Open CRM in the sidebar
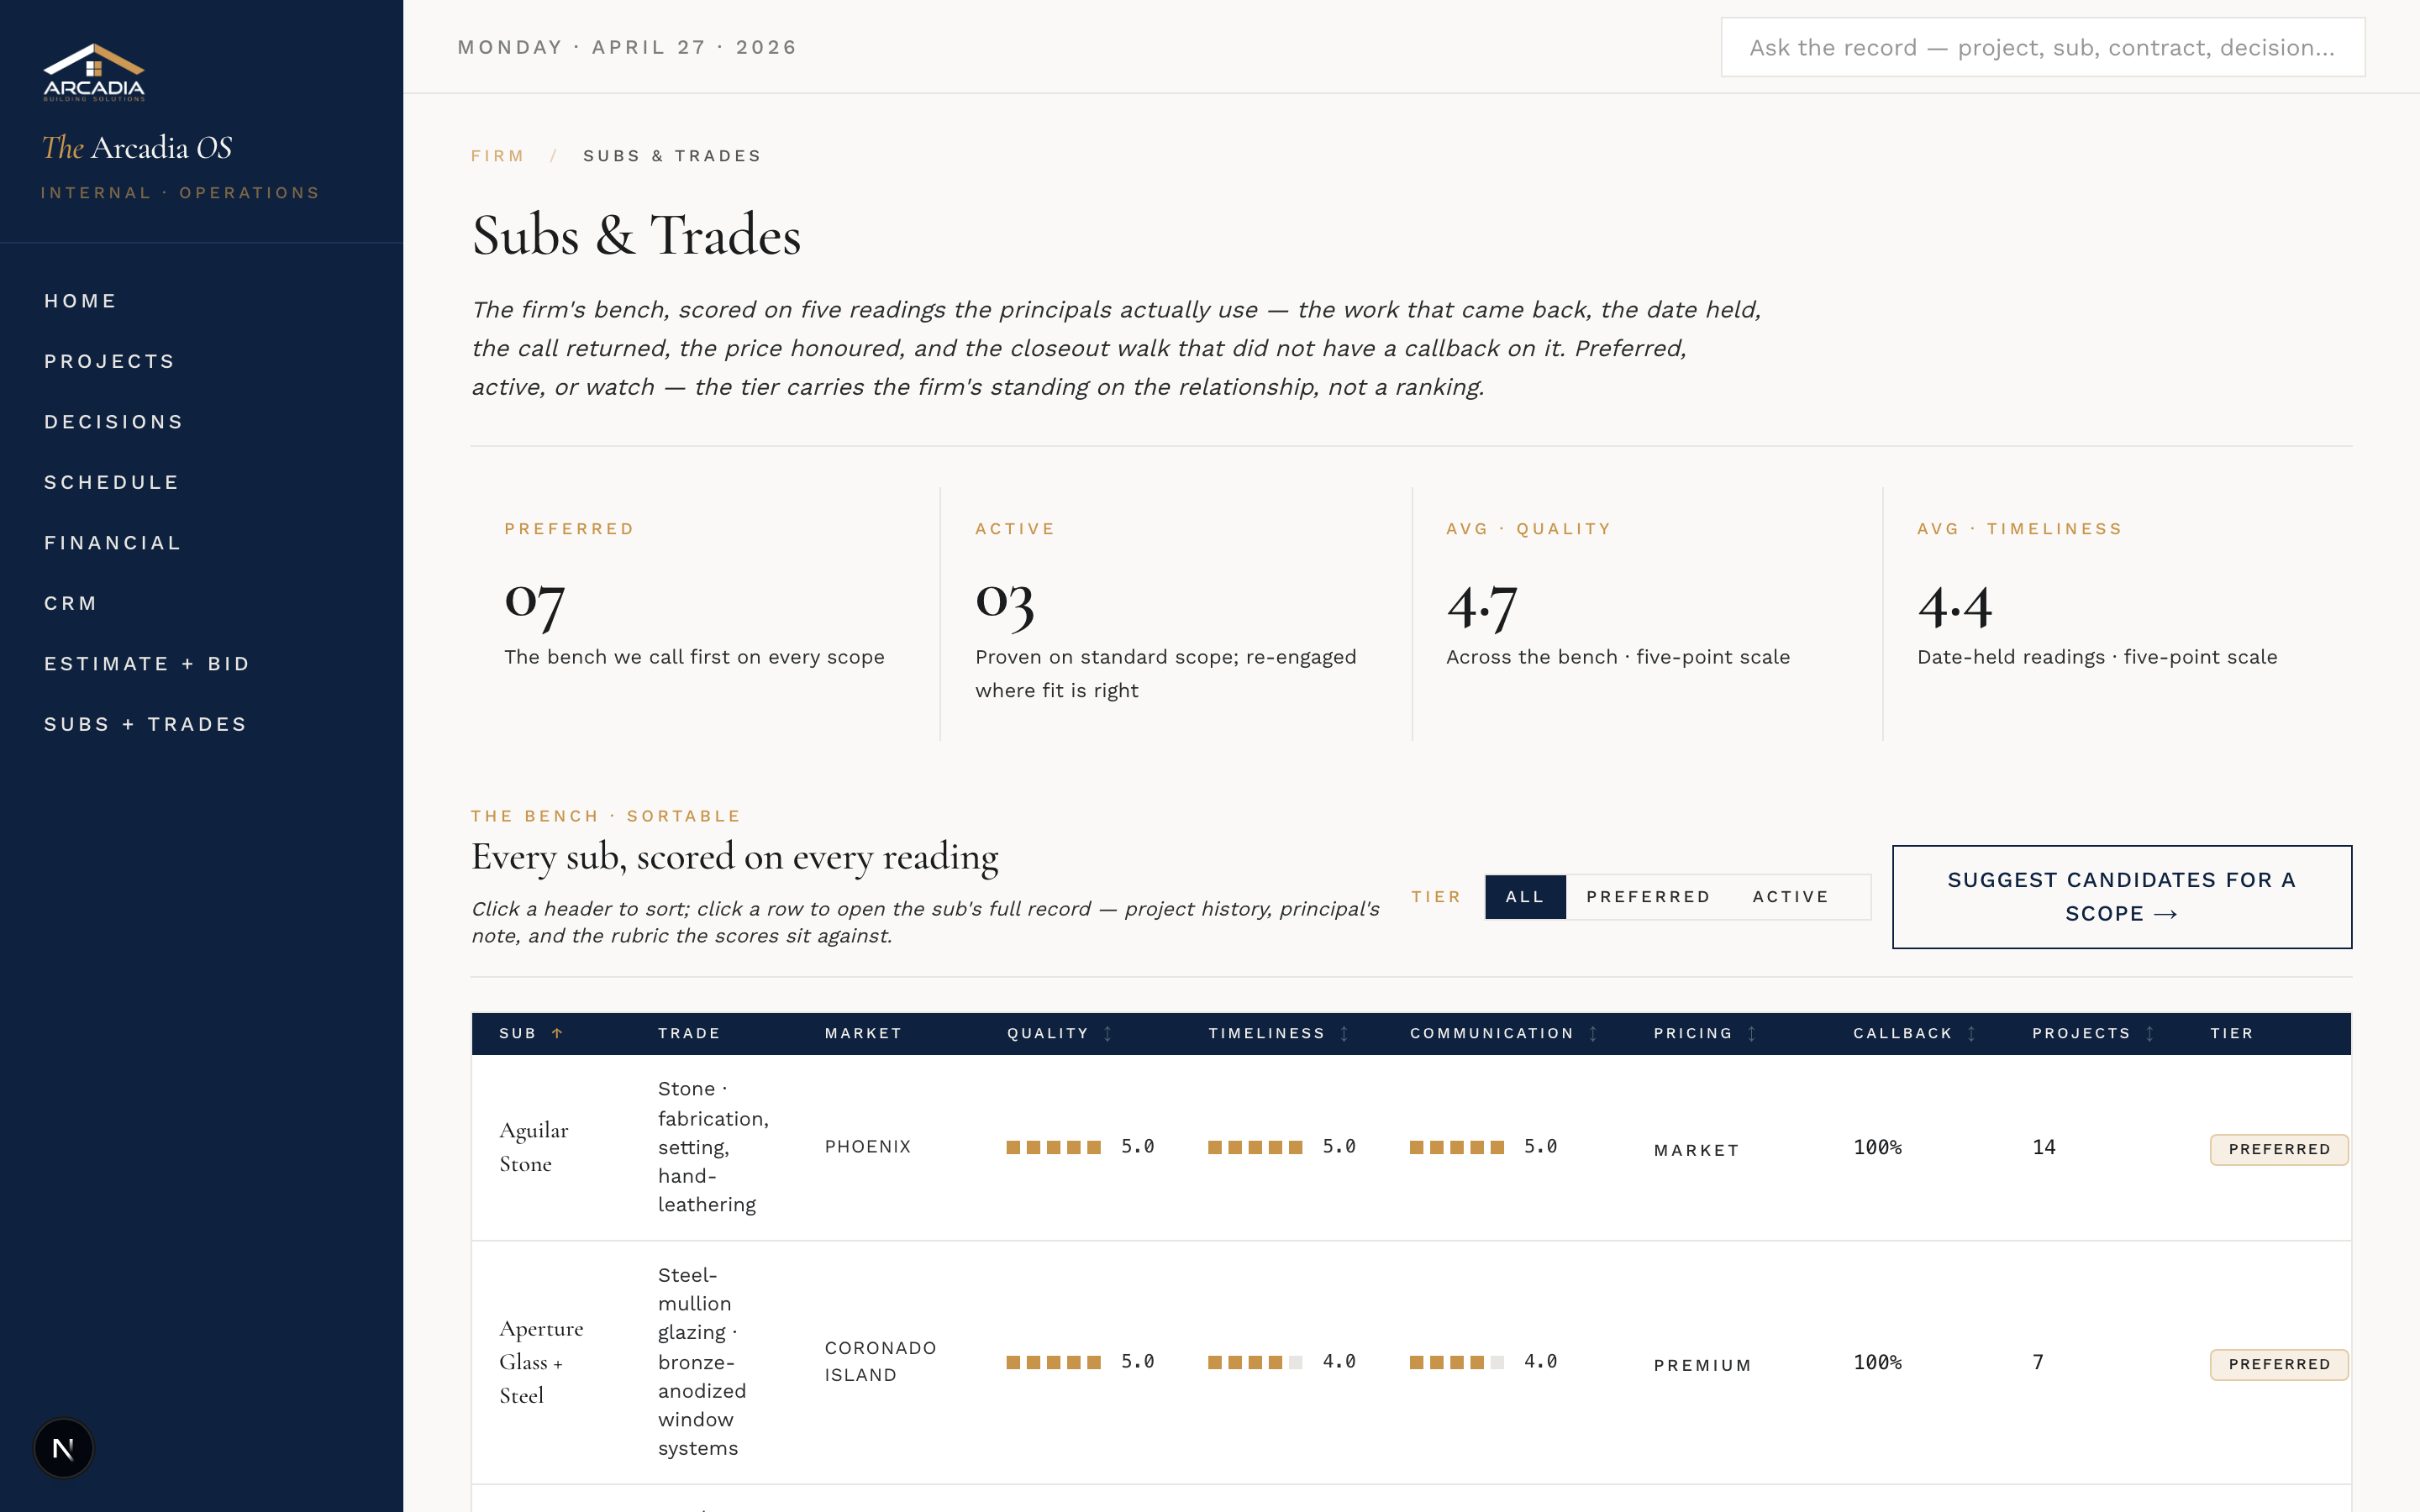2420x1512 pixels. pyautogui.click(x=71, y=603)
